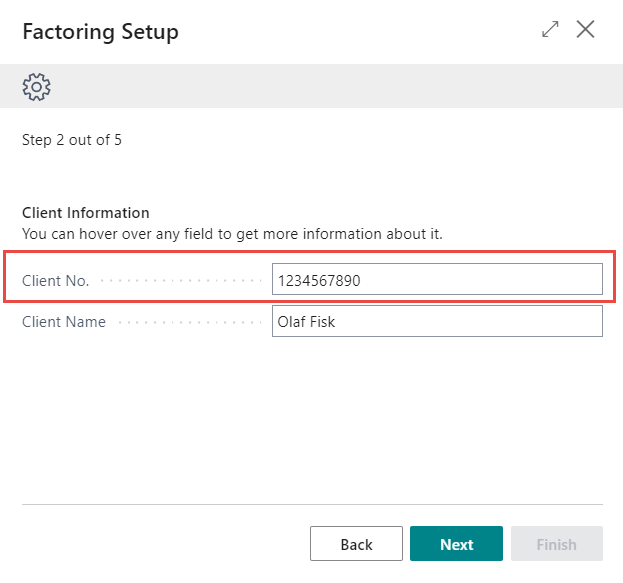Click the Client Information heading
Image resolution: width=623 pixels, height=583 pixels.
[x=86, y=213]
